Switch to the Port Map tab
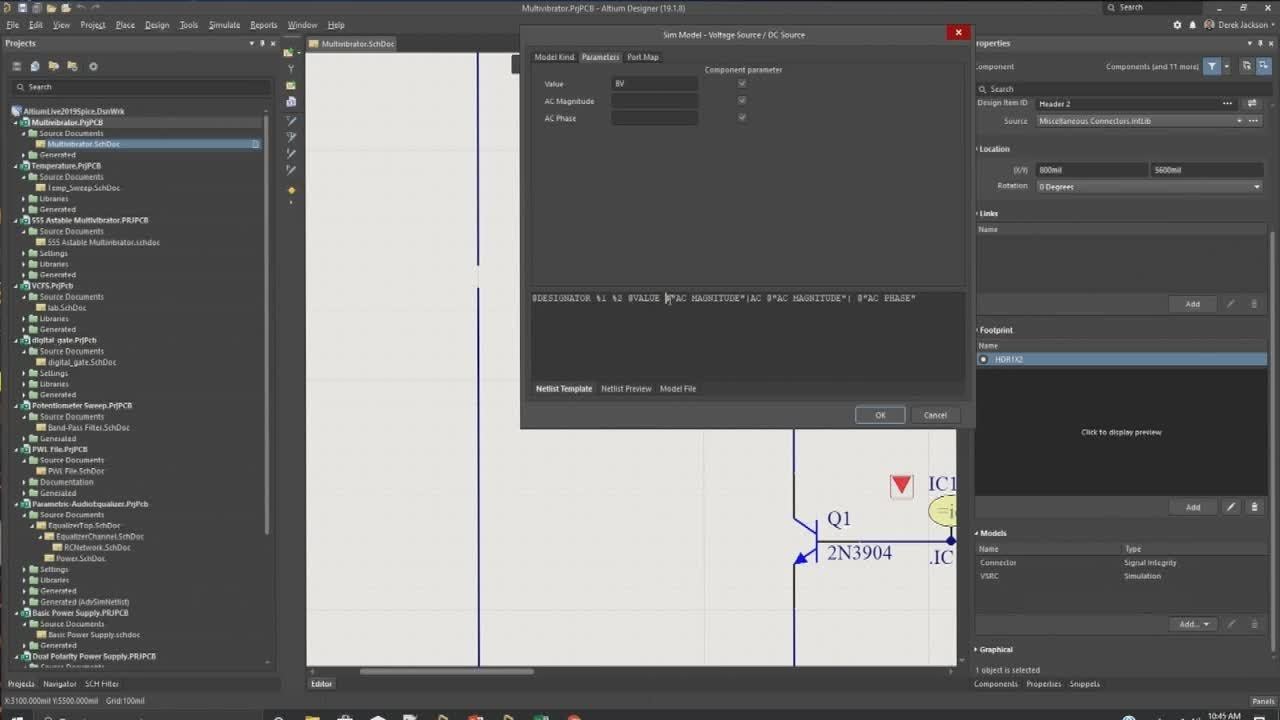Image resolution: width=1280 pixels, height=720 pixels. 643,57
